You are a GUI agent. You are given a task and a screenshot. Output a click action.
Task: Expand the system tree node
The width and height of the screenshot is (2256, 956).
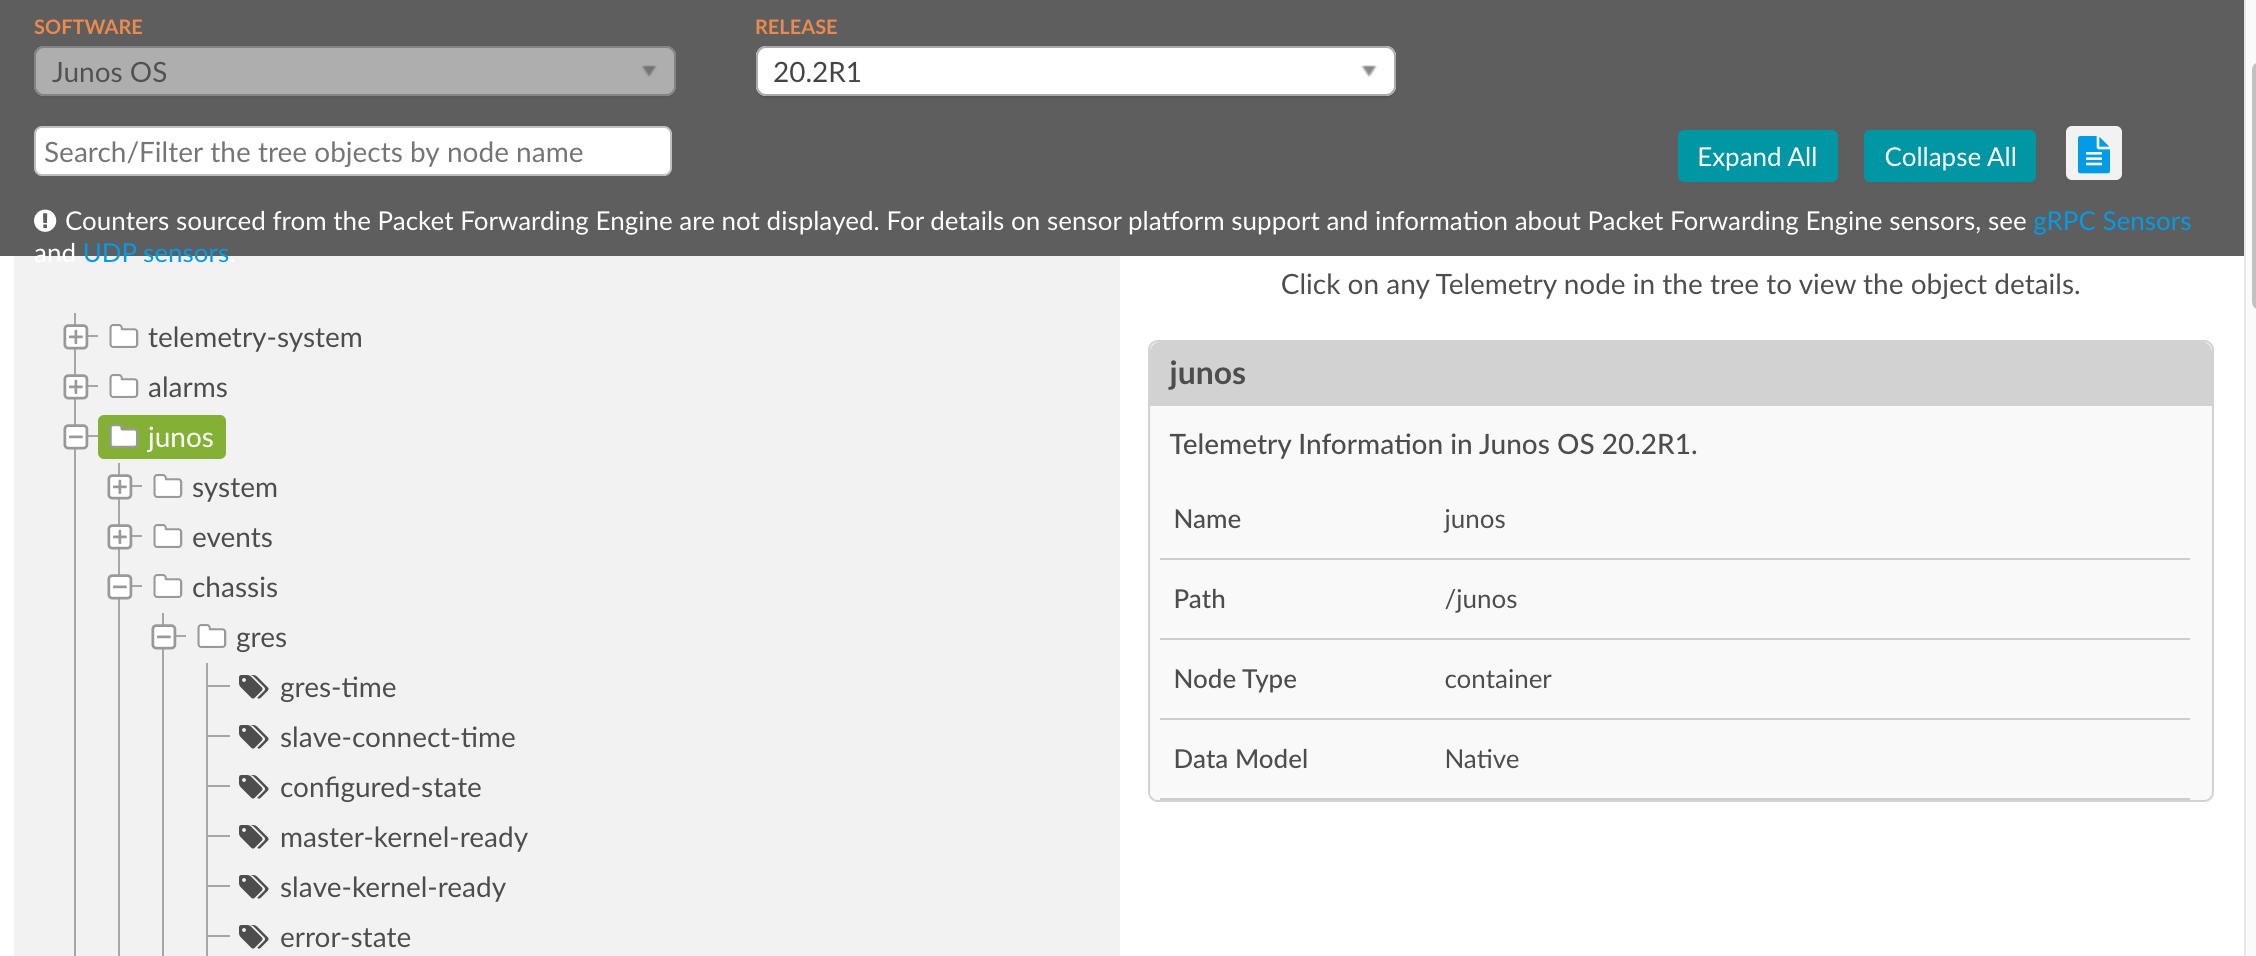(x=120, y=486)
